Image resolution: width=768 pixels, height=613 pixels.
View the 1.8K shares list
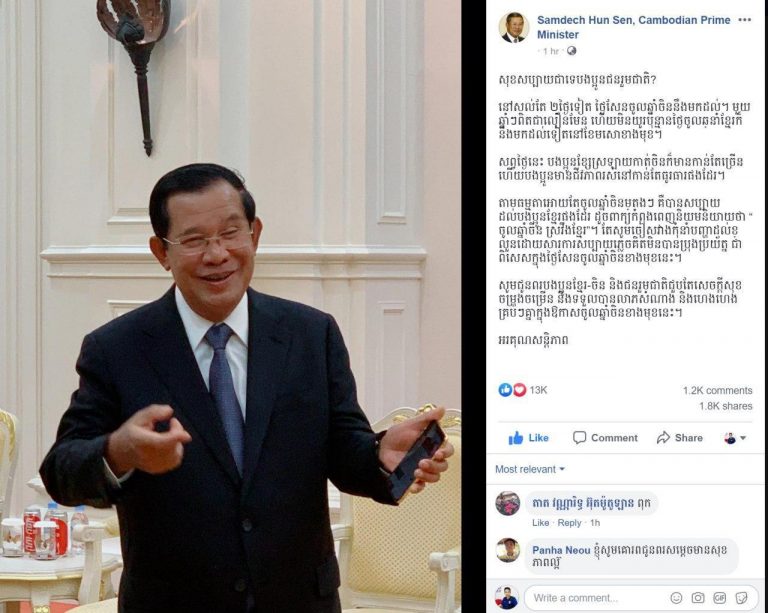pyautogui.click(x=725, y=406)
